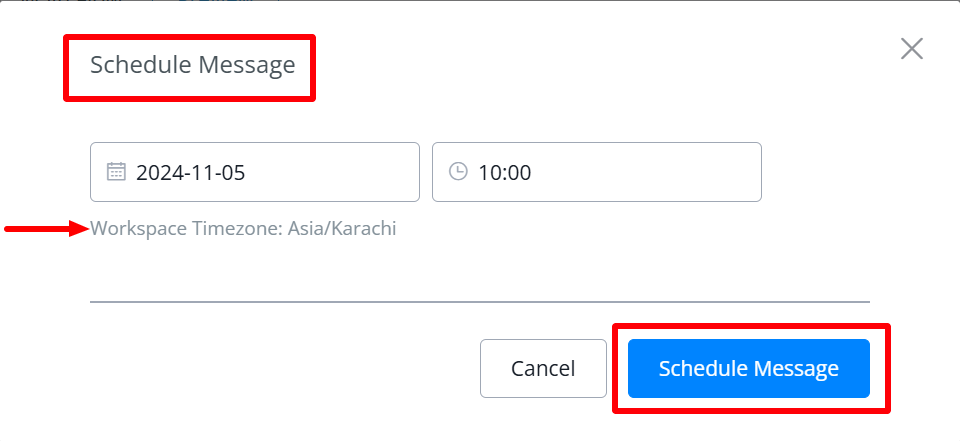Select the time value 10:00

[505, 172]
